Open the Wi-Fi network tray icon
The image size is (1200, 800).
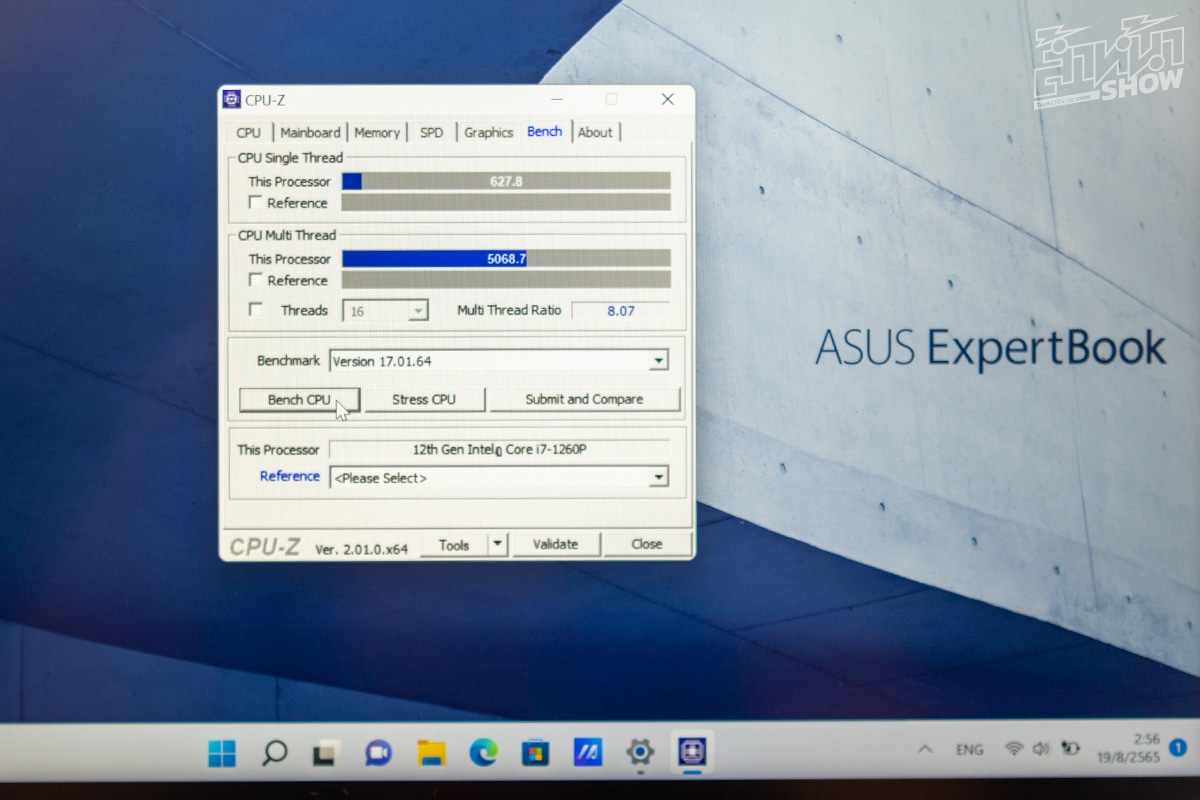pyautogui.click(x=1014, y=749)
